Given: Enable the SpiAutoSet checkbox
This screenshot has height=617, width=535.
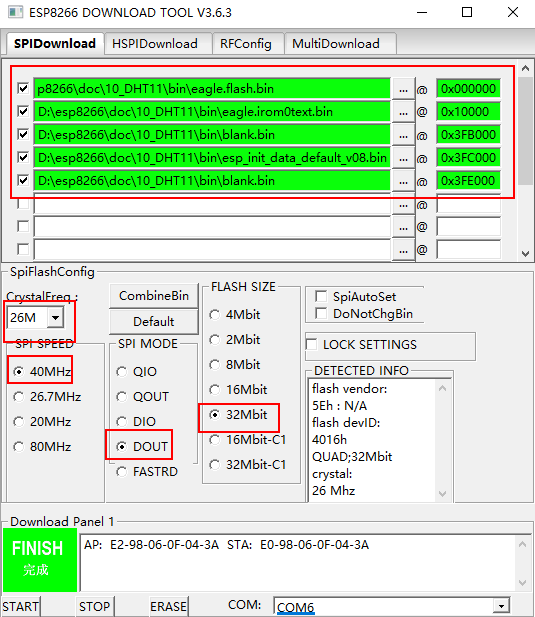Looking at the screenshot, I should click(x=321, y=296).
